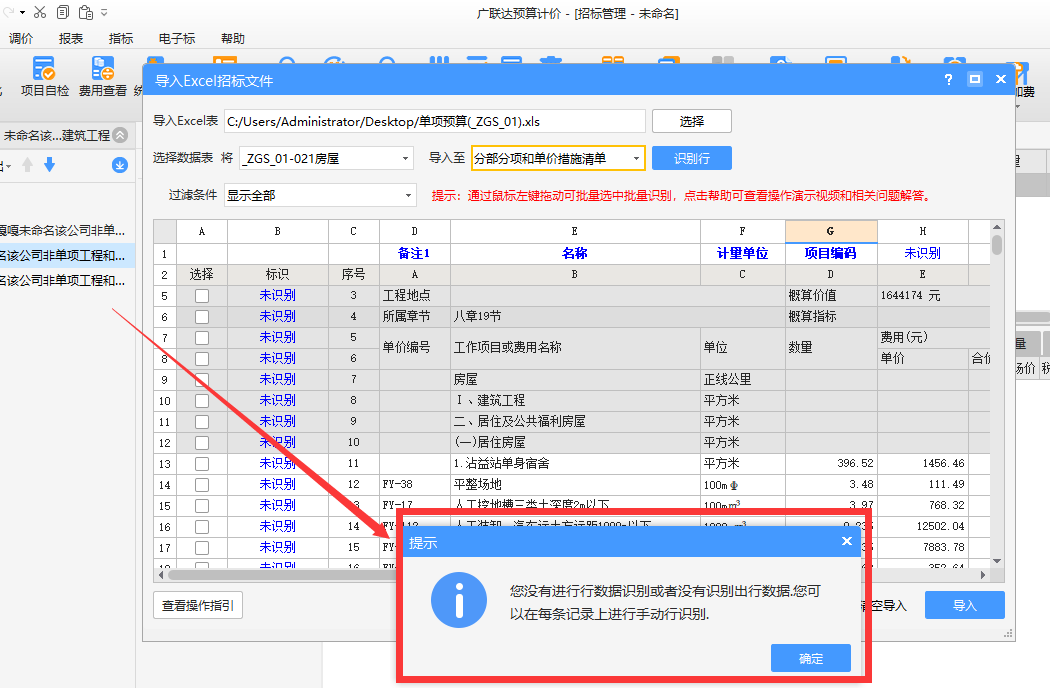Select the 1644174 元 cell
Viewport: 1050px width, 688px height.
click(x=933, y=295)
